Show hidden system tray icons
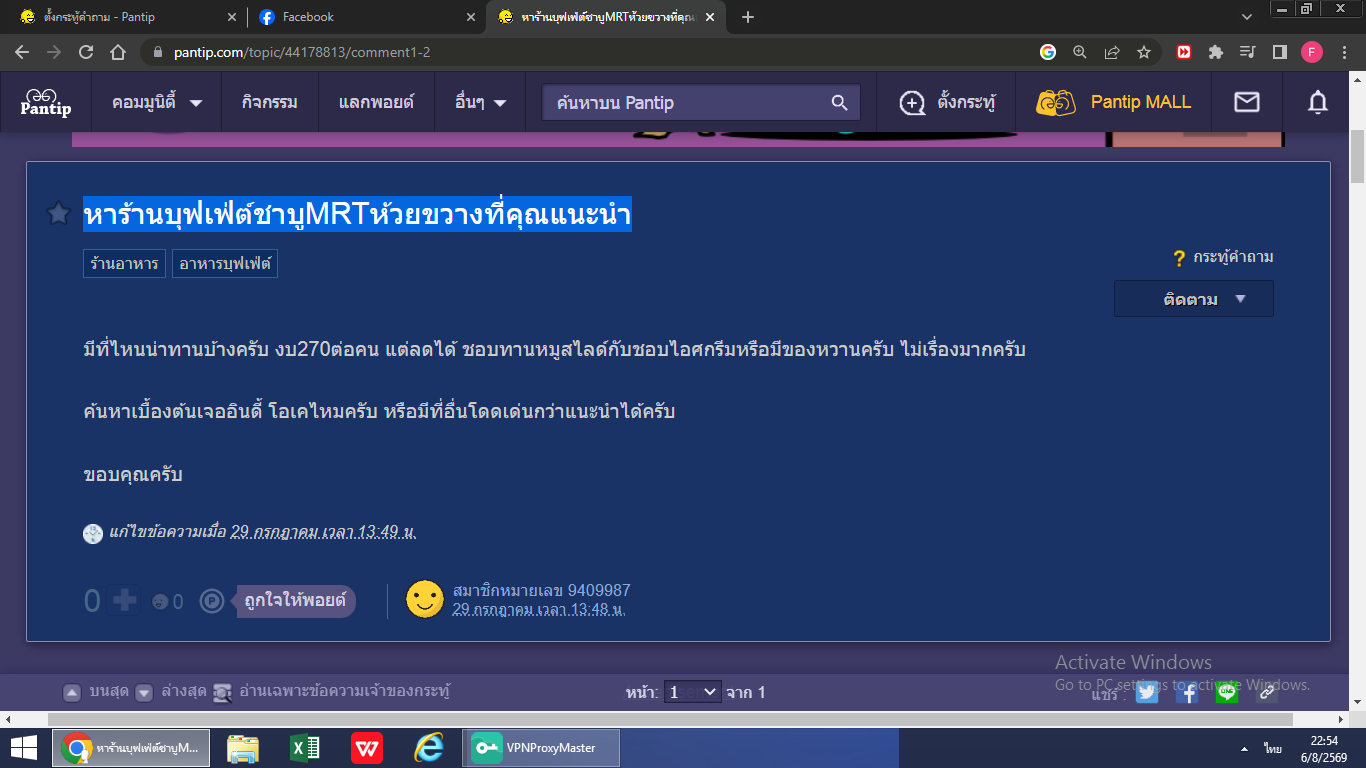Viewport: 1366px width, 768px height. 1244,748
